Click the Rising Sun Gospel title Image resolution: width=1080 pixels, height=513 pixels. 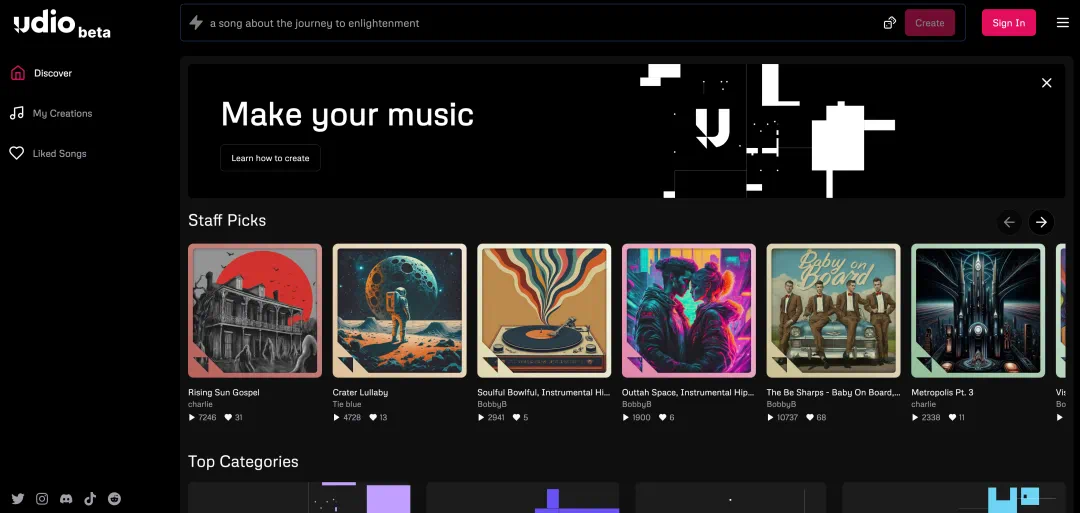tap(223, 392)
